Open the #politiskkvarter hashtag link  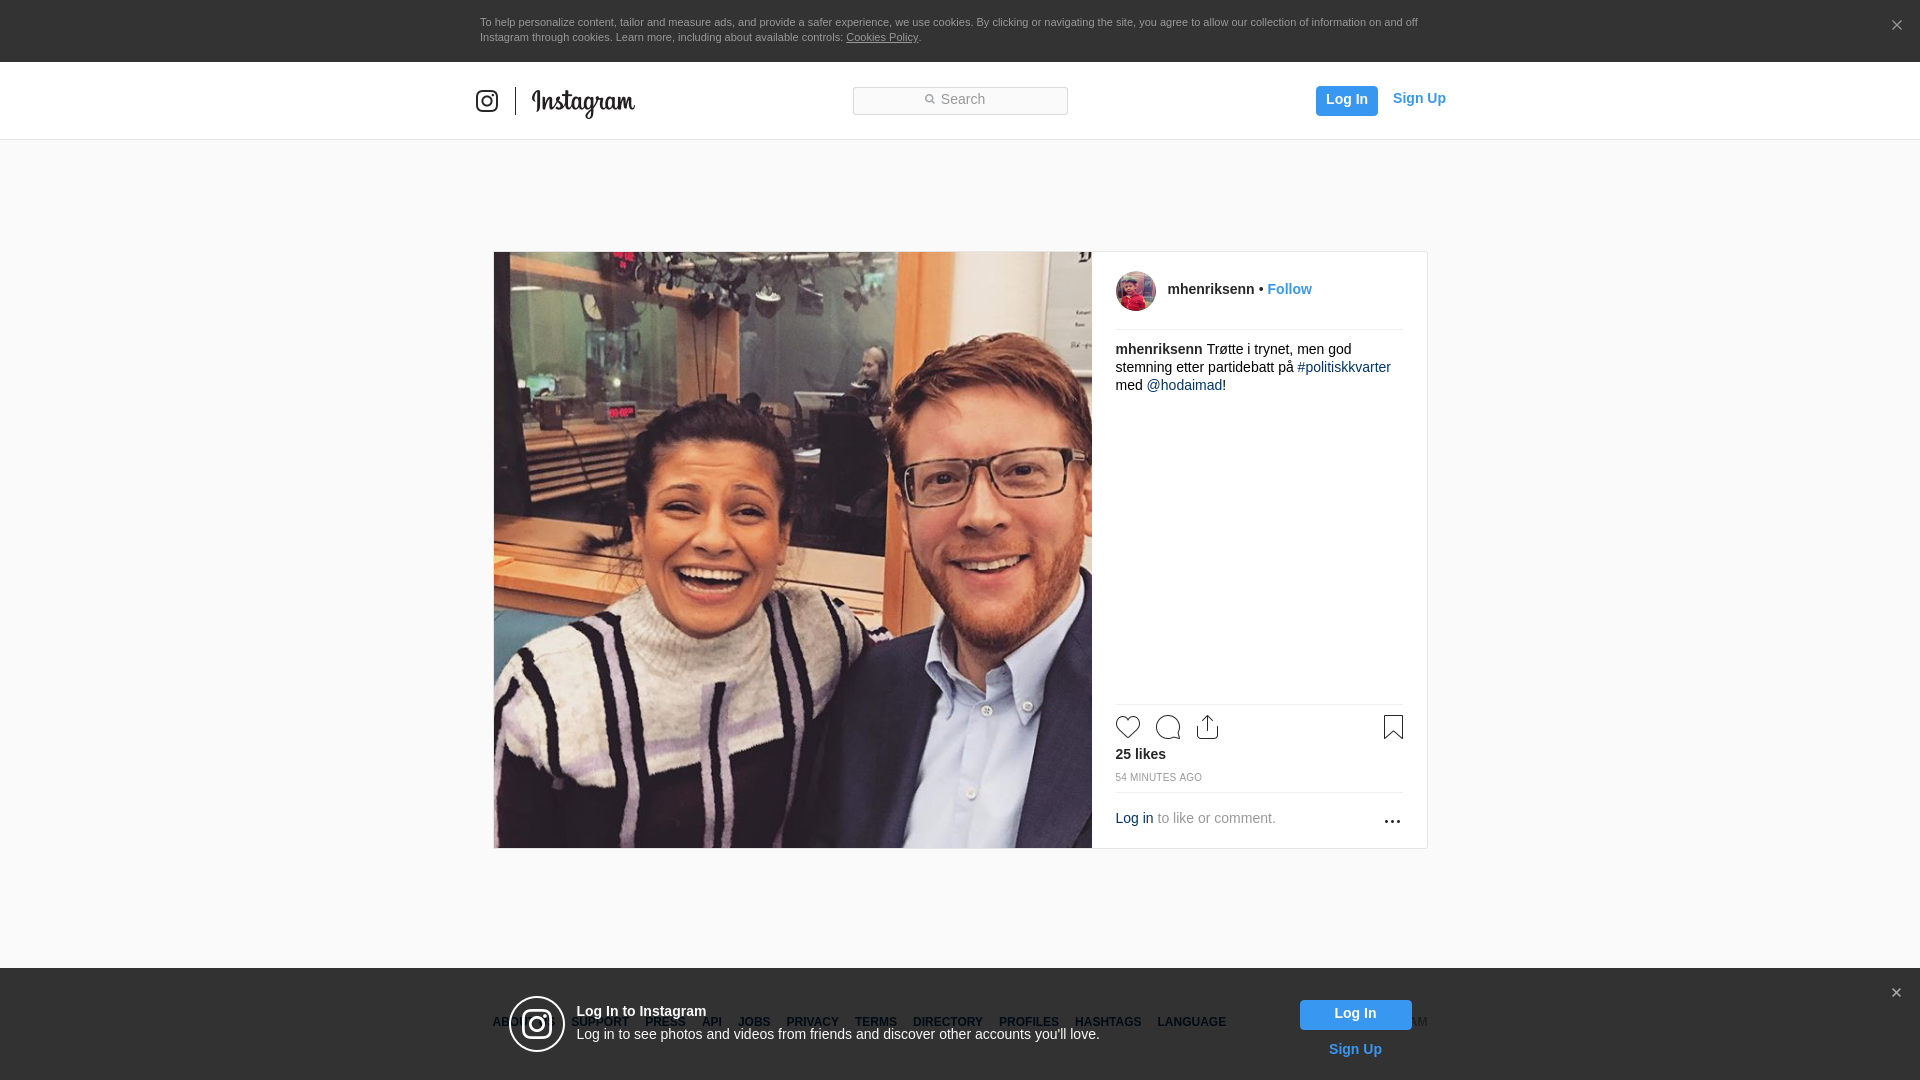coord(1343,367)
